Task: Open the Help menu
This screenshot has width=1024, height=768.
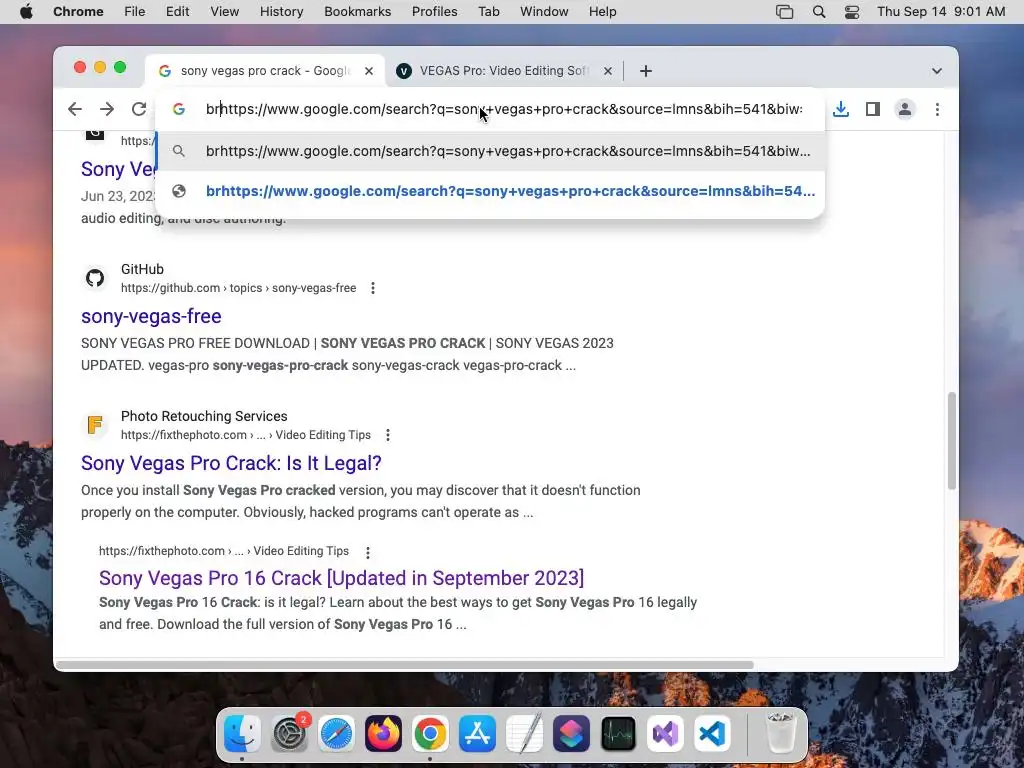Action: tap(602, 12)
